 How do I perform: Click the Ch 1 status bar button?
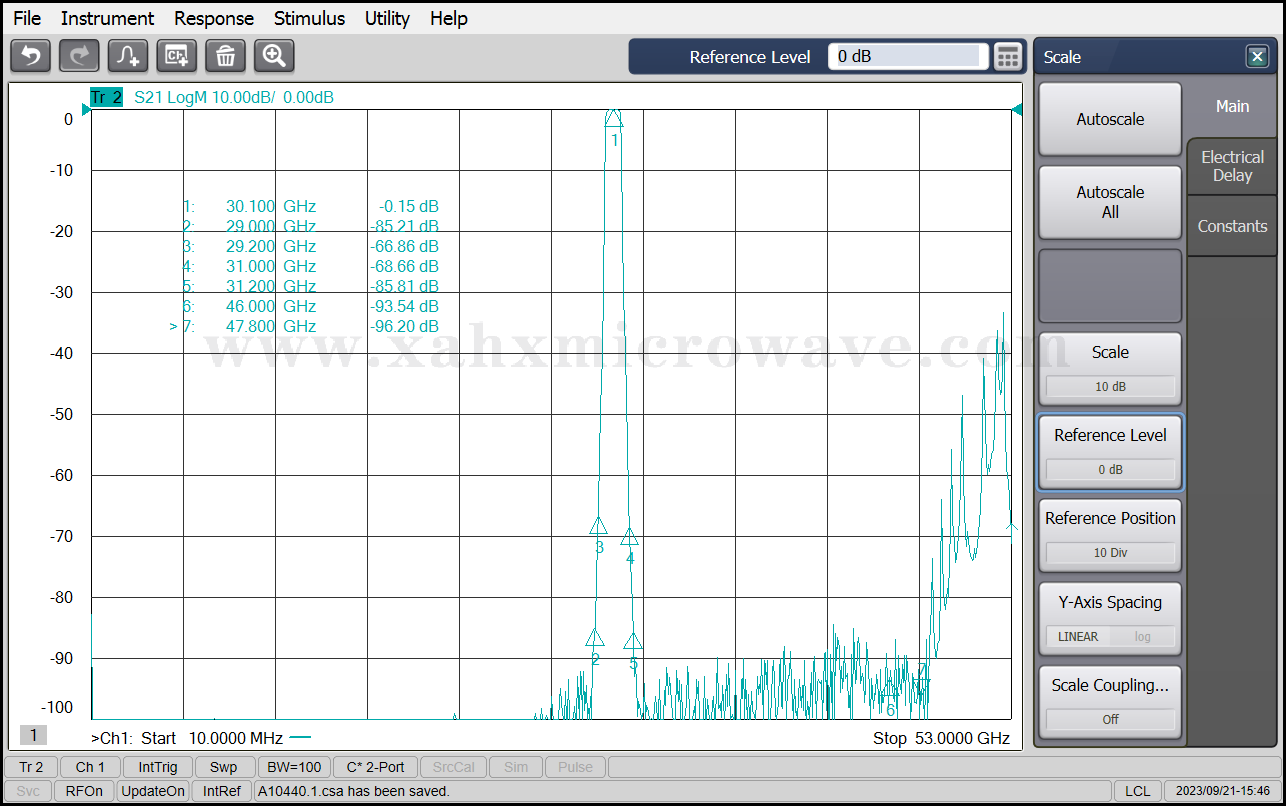tap(90, 767)
